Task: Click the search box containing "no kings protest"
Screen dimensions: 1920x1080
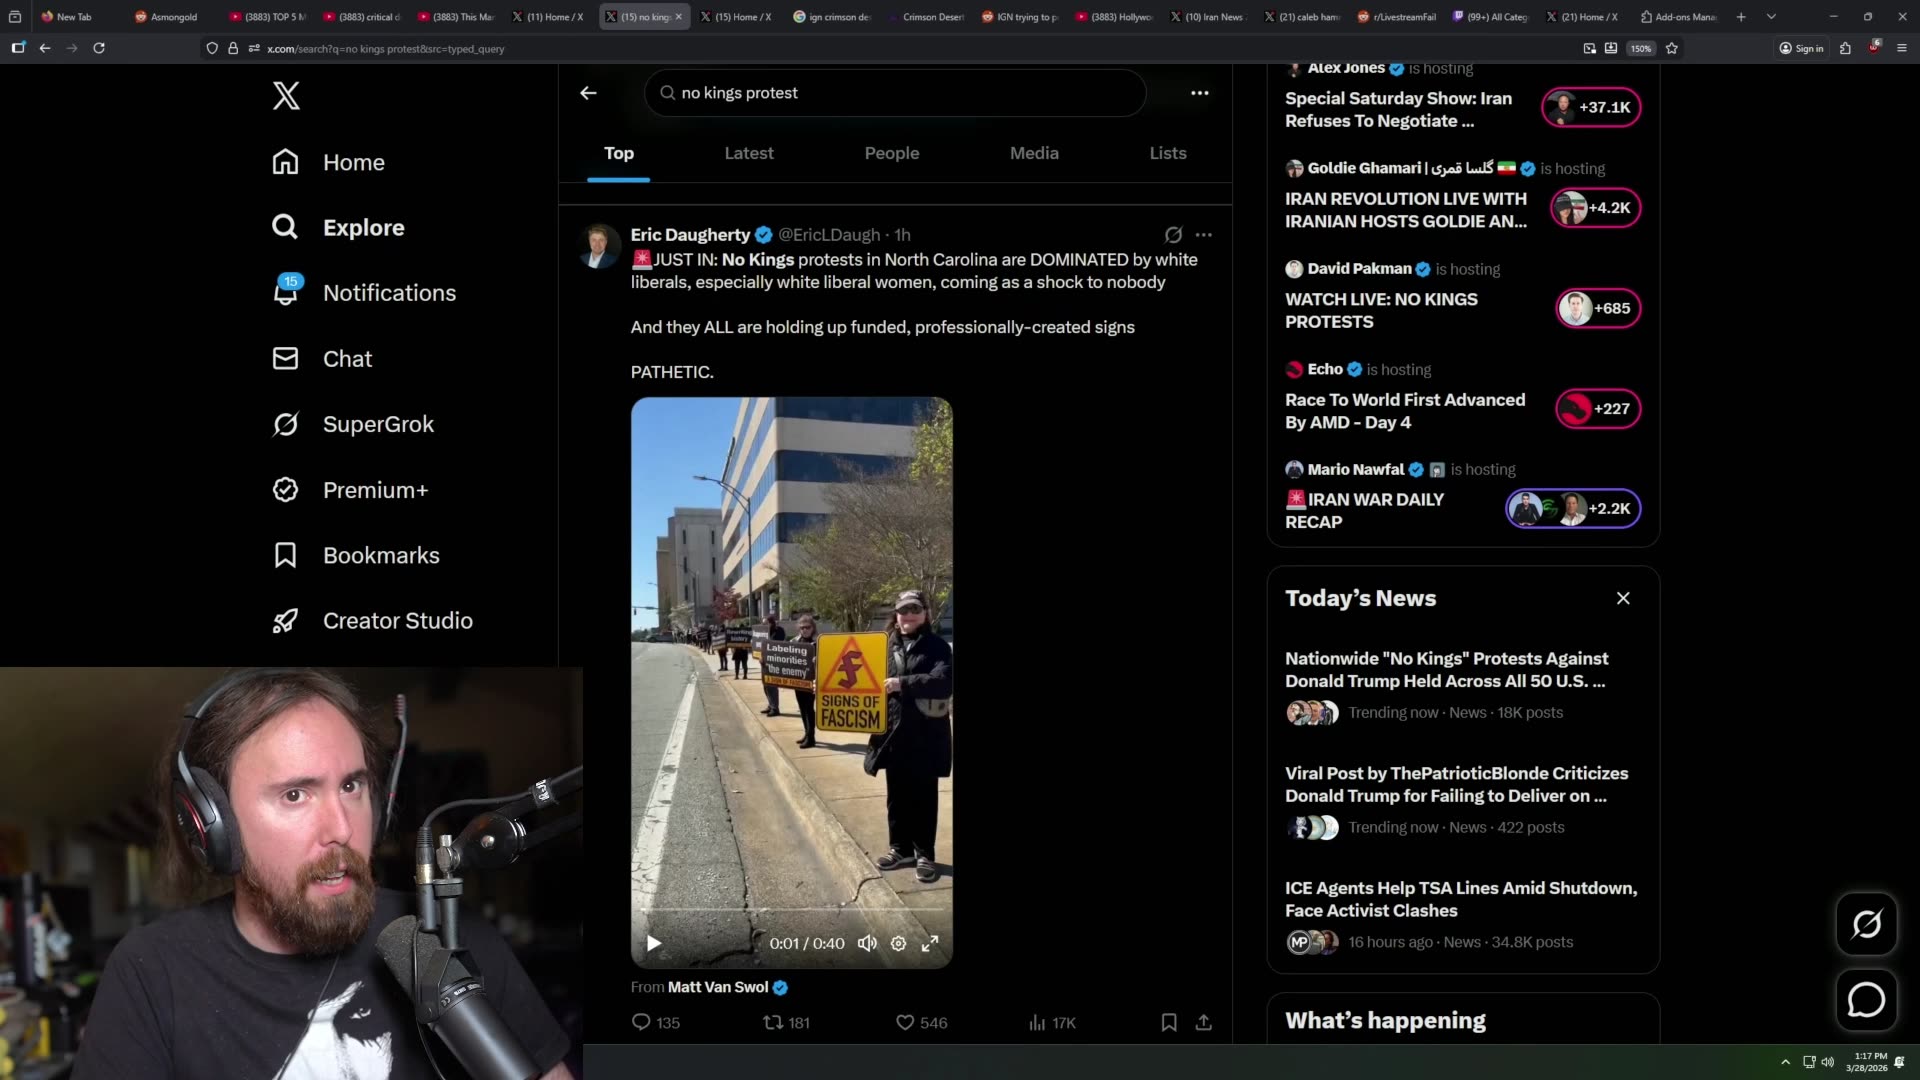Action: pyautogui.click(x=895, y=93)
